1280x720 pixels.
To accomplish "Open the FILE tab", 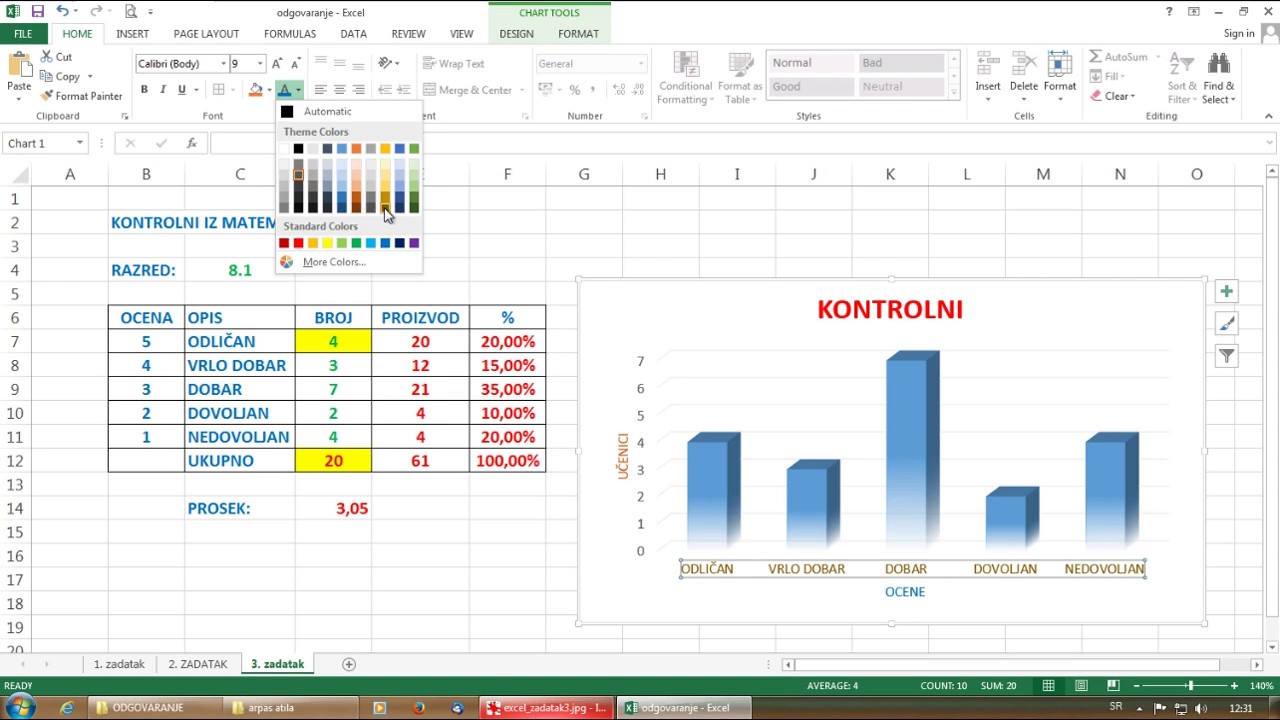I will (22, 34).
